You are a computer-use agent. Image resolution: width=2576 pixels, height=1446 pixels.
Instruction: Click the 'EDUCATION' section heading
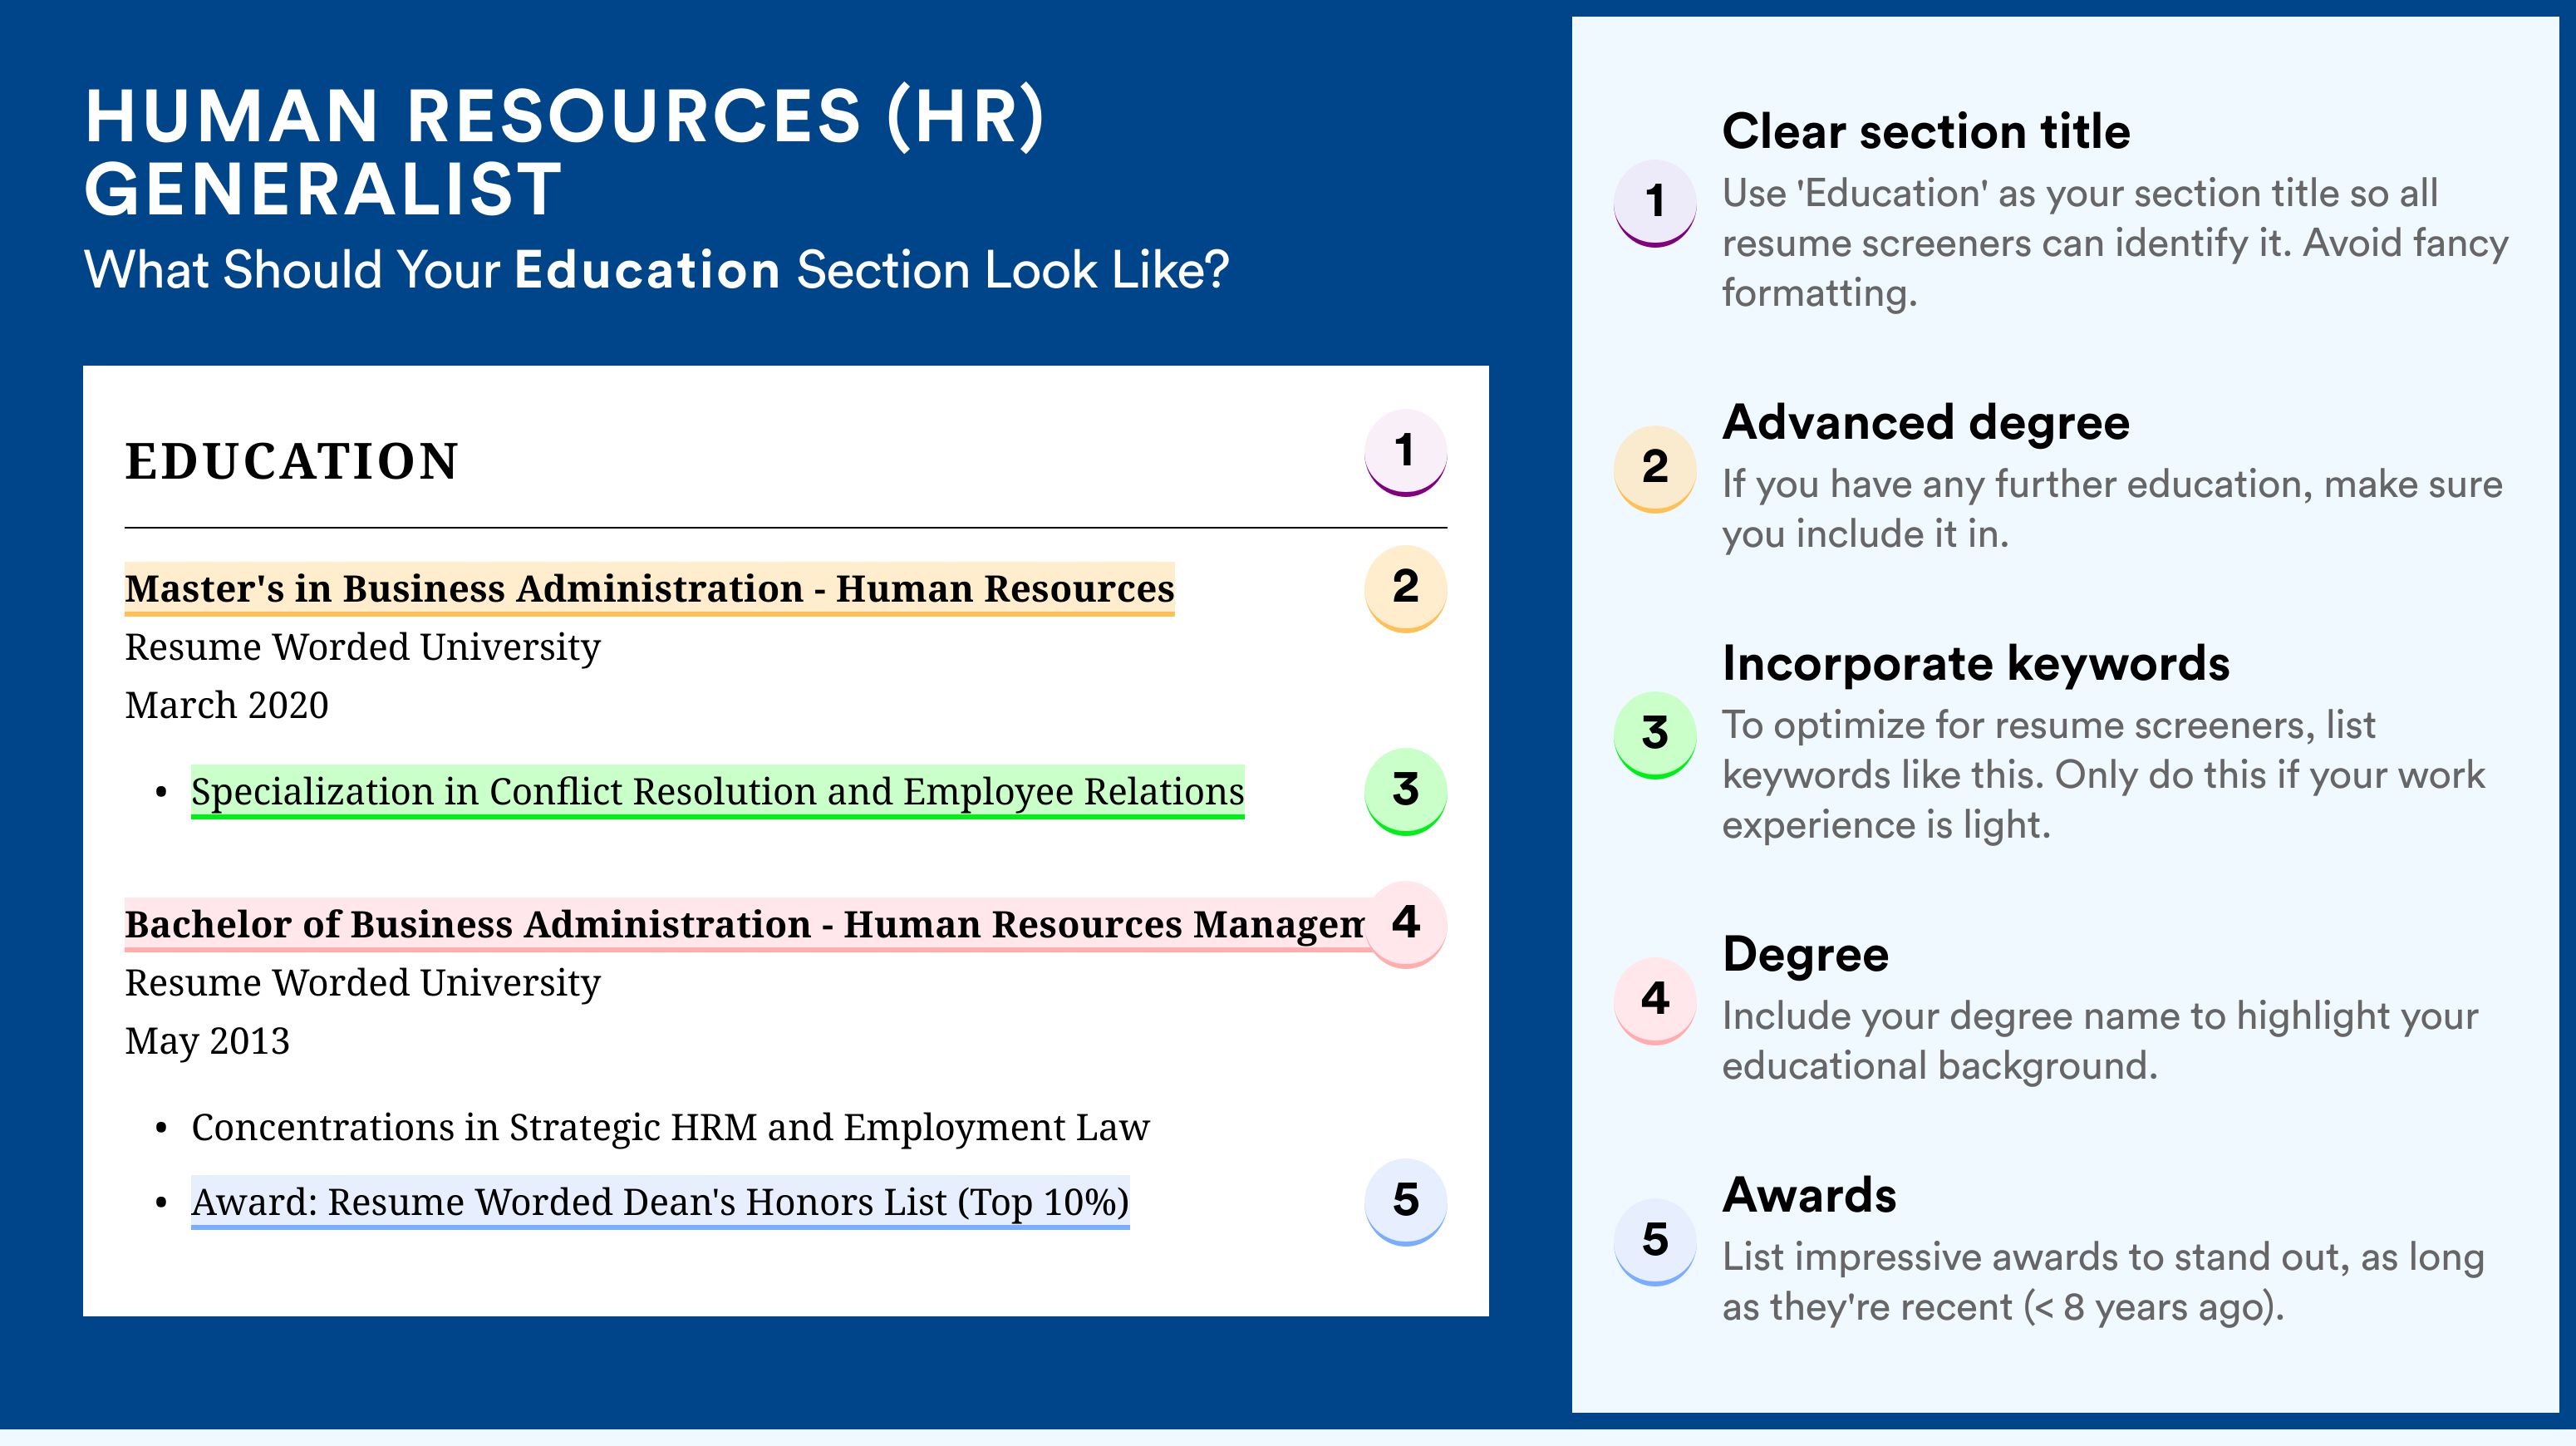point(292,462)
